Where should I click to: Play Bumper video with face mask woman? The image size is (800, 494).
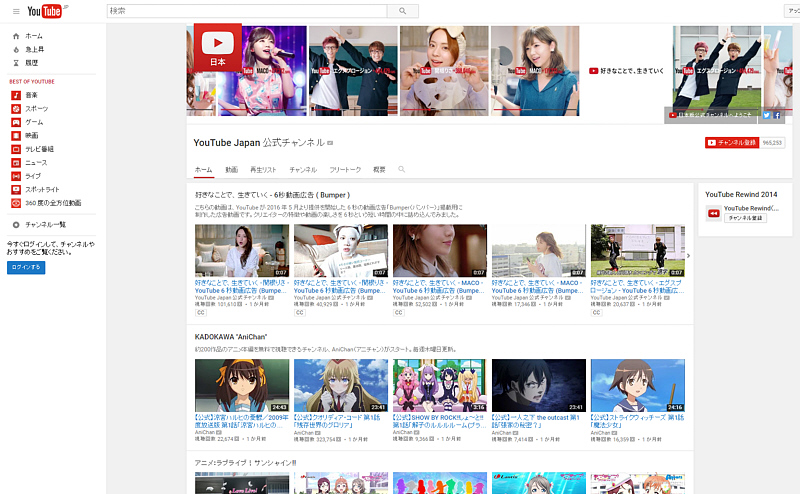pyautogui.click(x=341, y=251)
